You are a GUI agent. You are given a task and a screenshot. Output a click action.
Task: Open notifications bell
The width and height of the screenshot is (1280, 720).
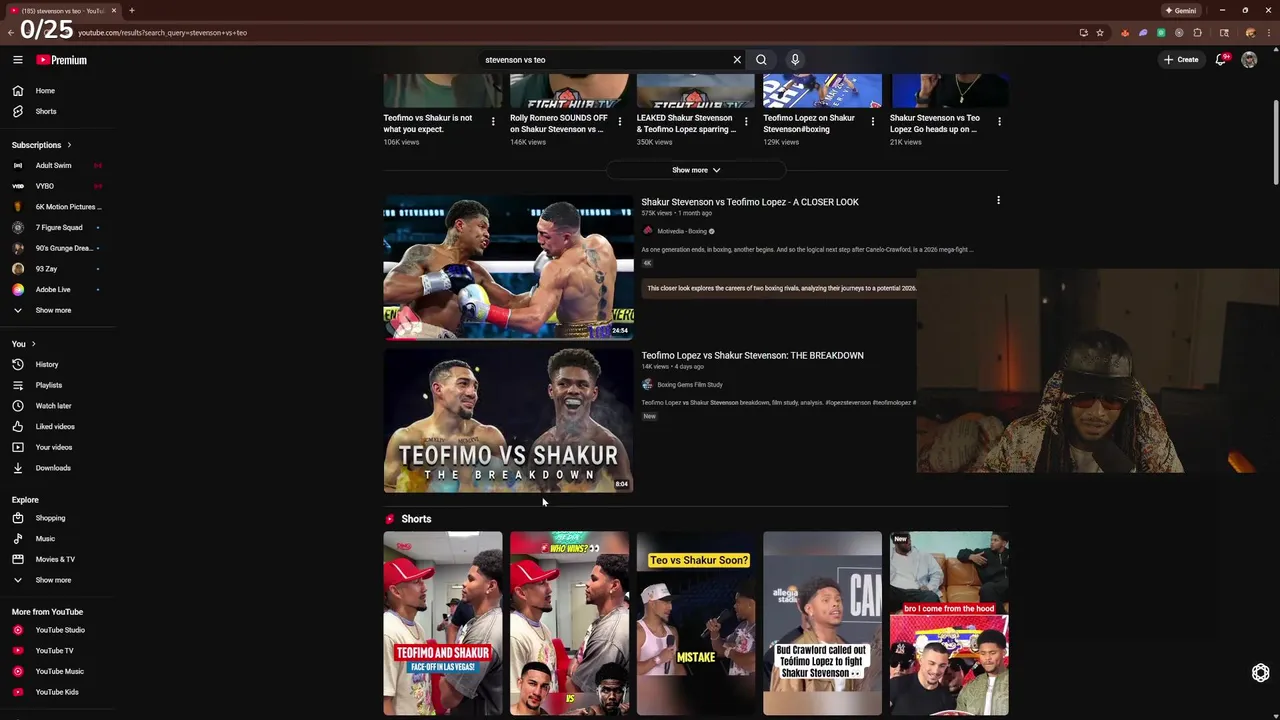(1220, 60)
